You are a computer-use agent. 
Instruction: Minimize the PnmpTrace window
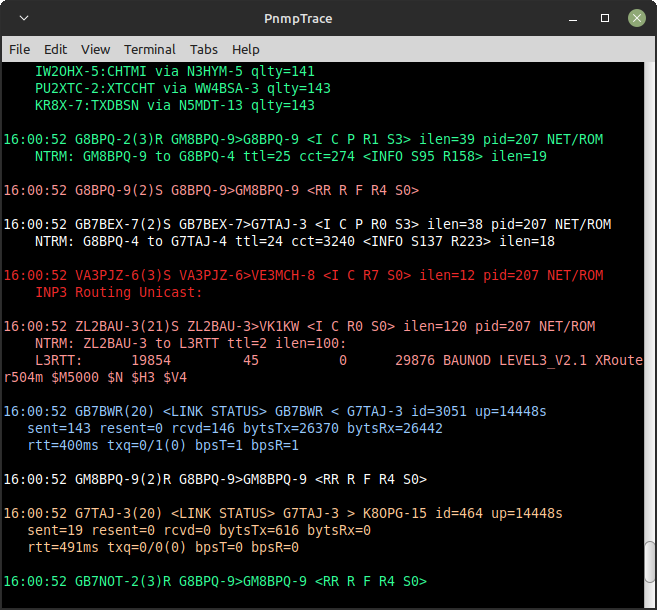[x=576, y=18]
